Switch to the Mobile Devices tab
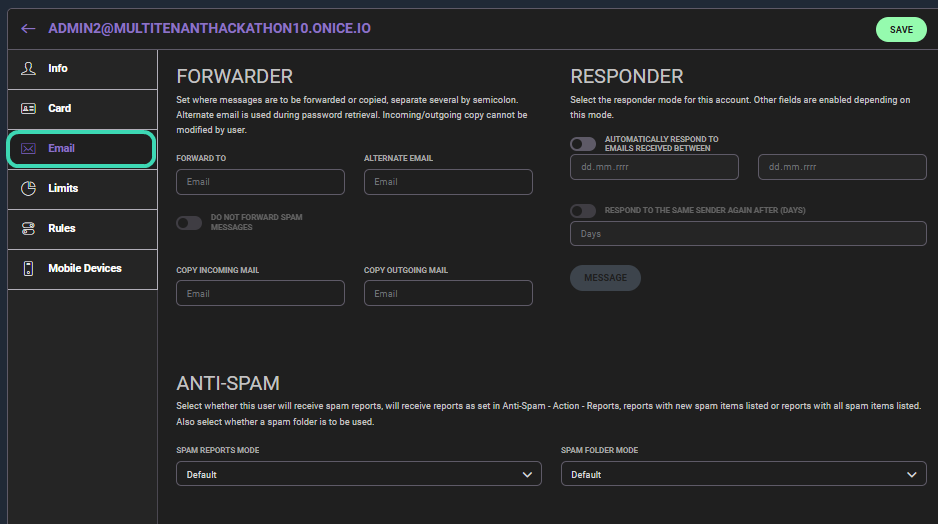 [x=84, y=269]
